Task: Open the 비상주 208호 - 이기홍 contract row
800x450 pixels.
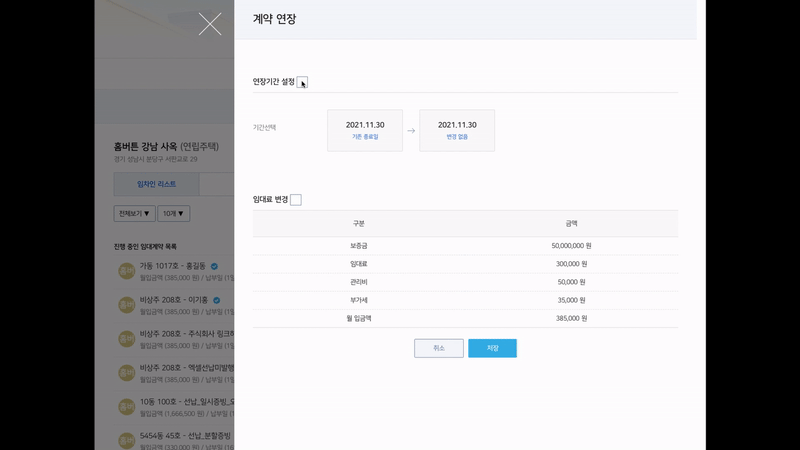Action: (174, 305)
